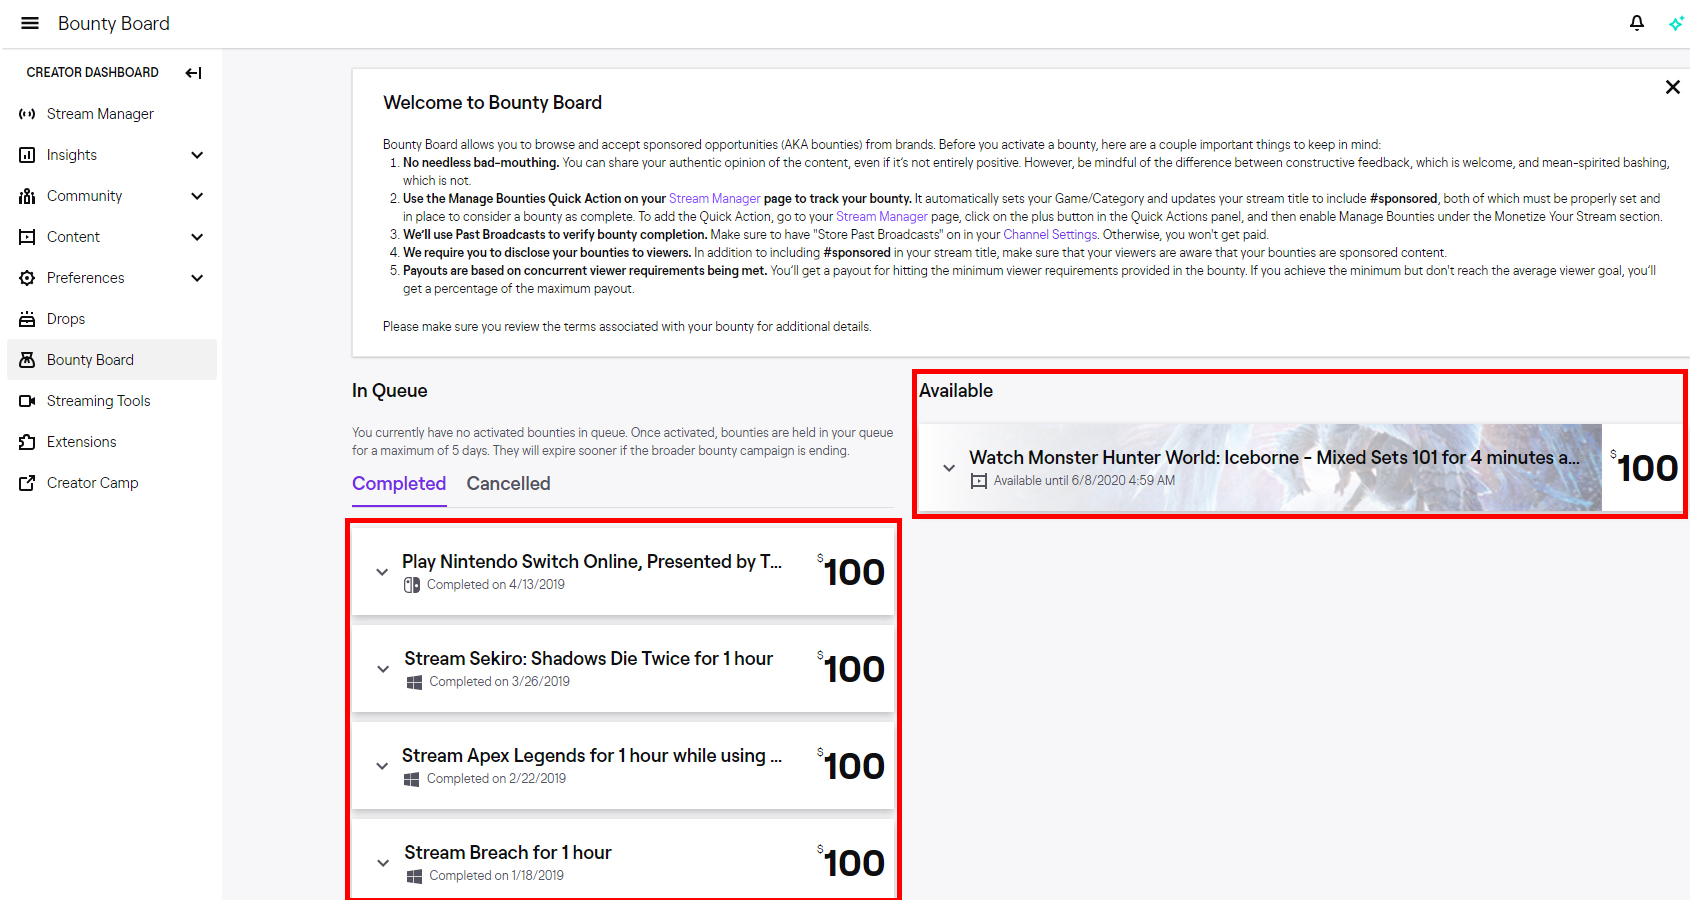
Task: Click 'Completed on 2/22/2019' text
Action: coord(496,779)
